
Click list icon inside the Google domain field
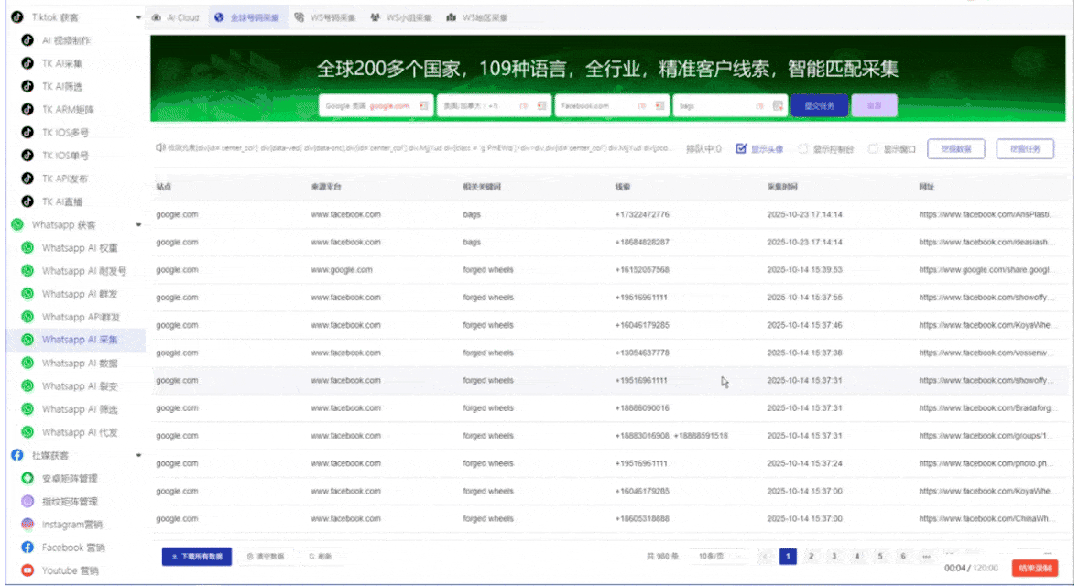[x=424, y=106]
